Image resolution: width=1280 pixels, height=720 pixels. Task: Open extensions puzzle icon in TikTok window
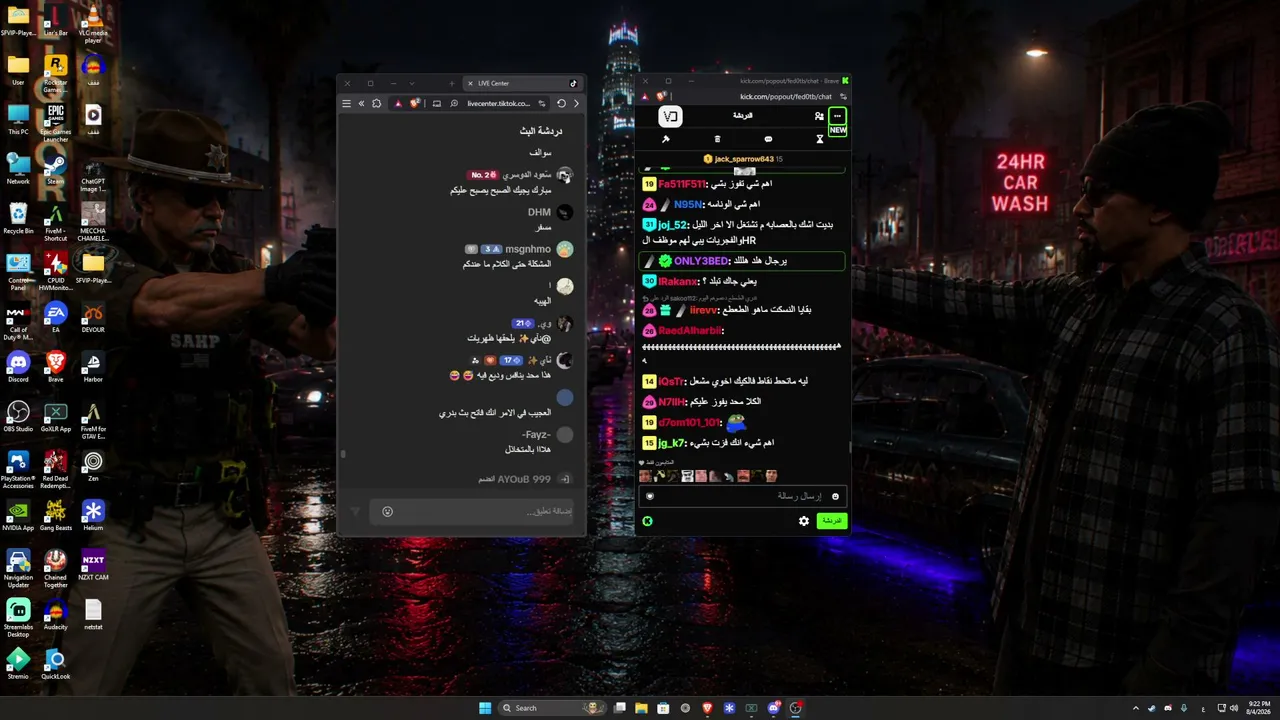[377, 103]
